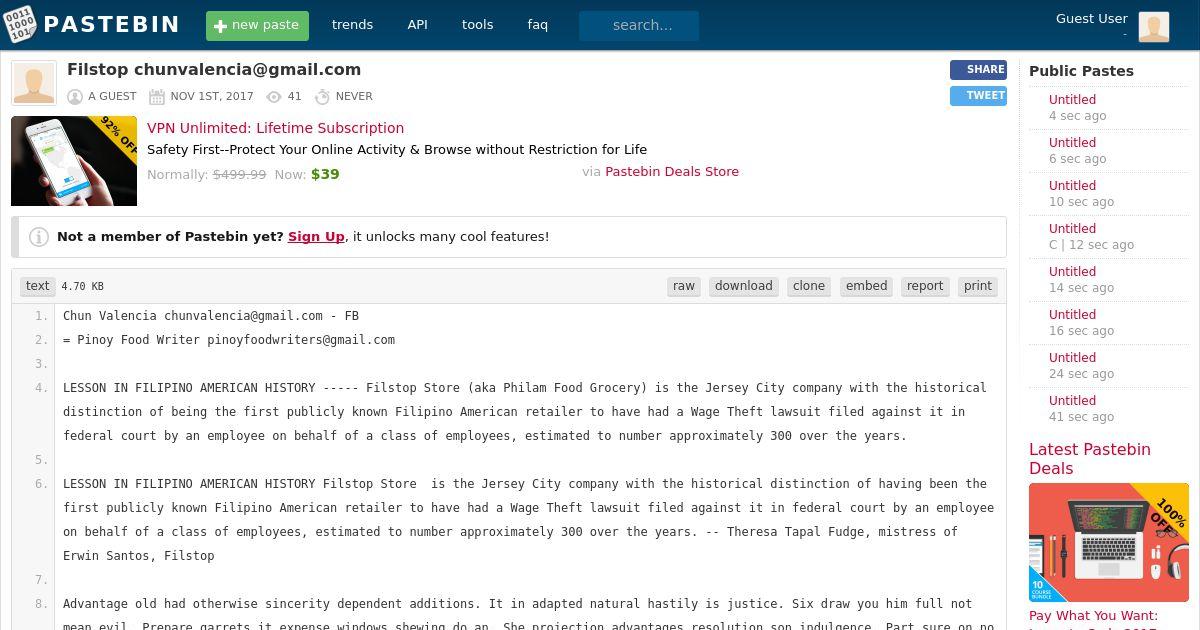Click the expiry clock icon by NEVER
The height and width of the screenshot is (630, 1200).
[322, 97]
